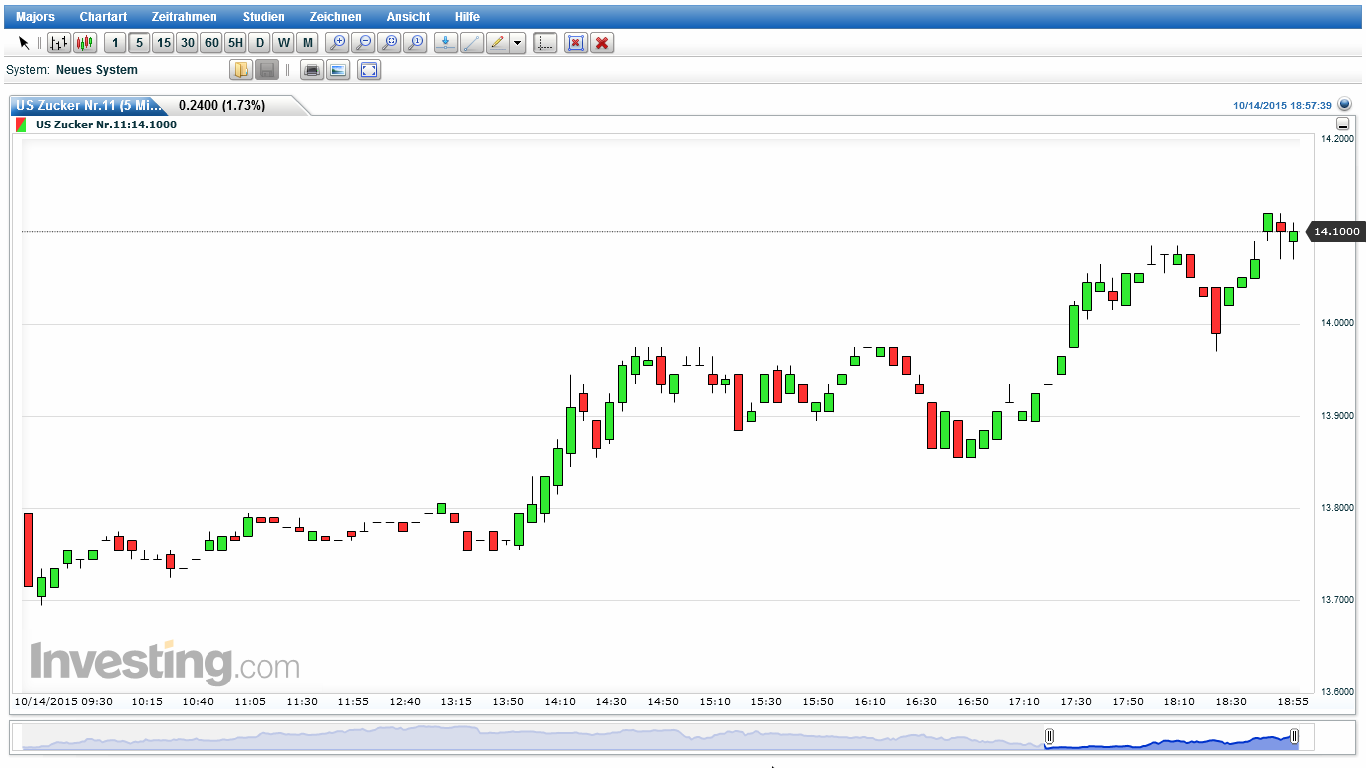Select the US Zucker Nr.11 chart tab
Screen dimensions: 1366x768
pos(88,105)
